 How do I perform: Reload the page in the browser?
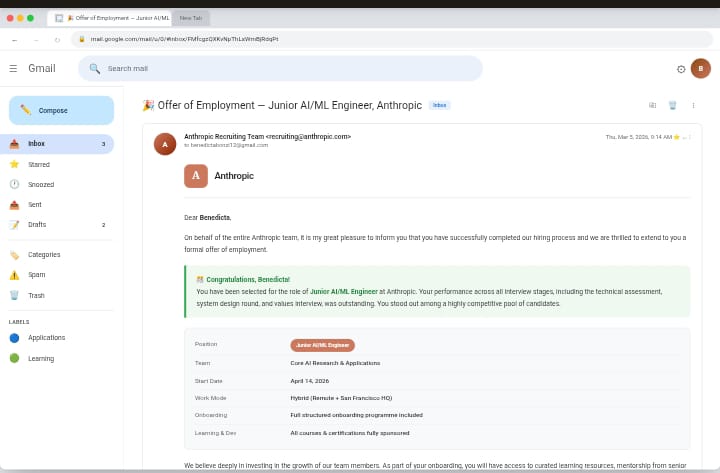57,39
